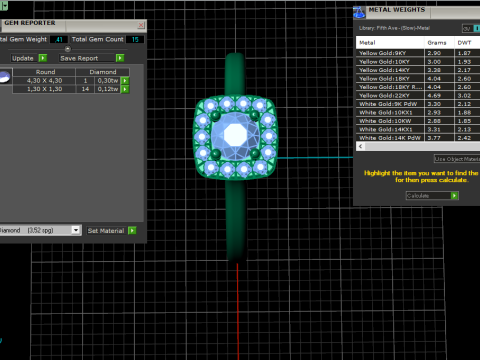The image size is (480, 360).
Task: Click the SV field in Metal Weights
Action: click(x=468, y=29)
